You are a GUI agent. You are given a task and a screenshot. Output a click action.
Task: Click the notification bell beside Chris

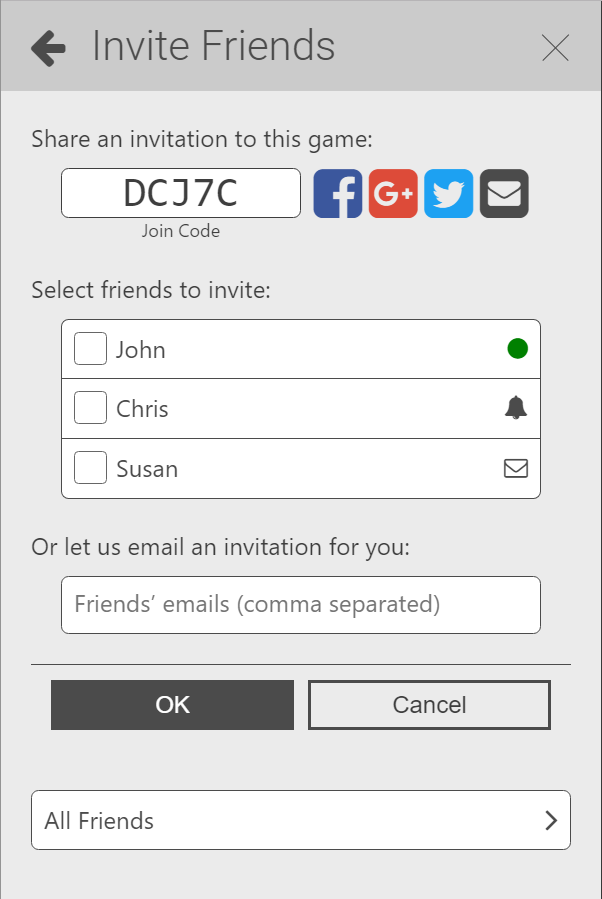(515, 408)
